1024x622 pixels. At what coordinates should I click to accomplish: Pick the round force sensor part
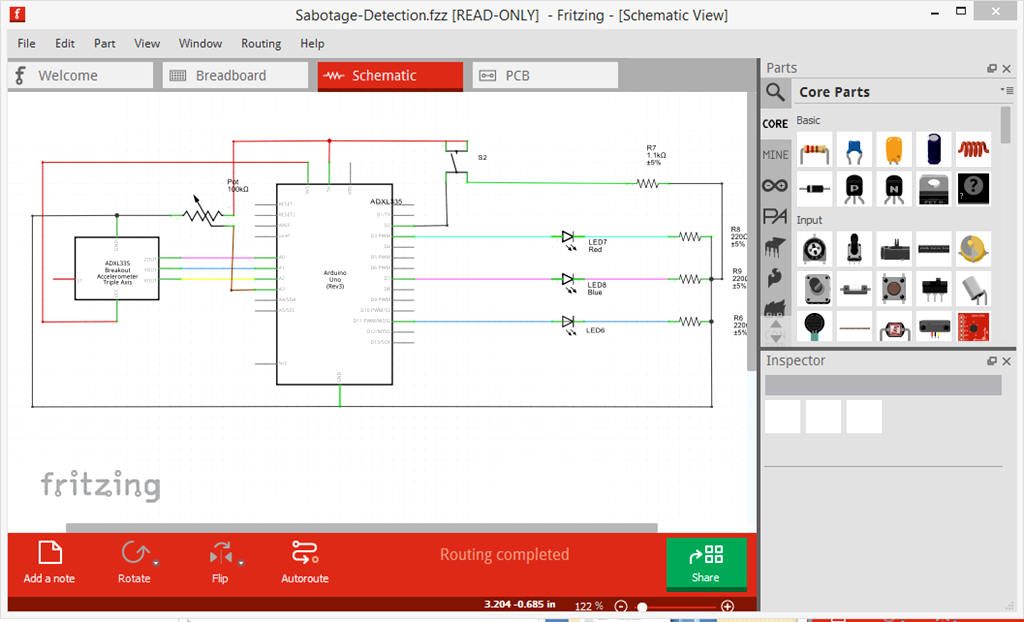[x=814, y=327]
